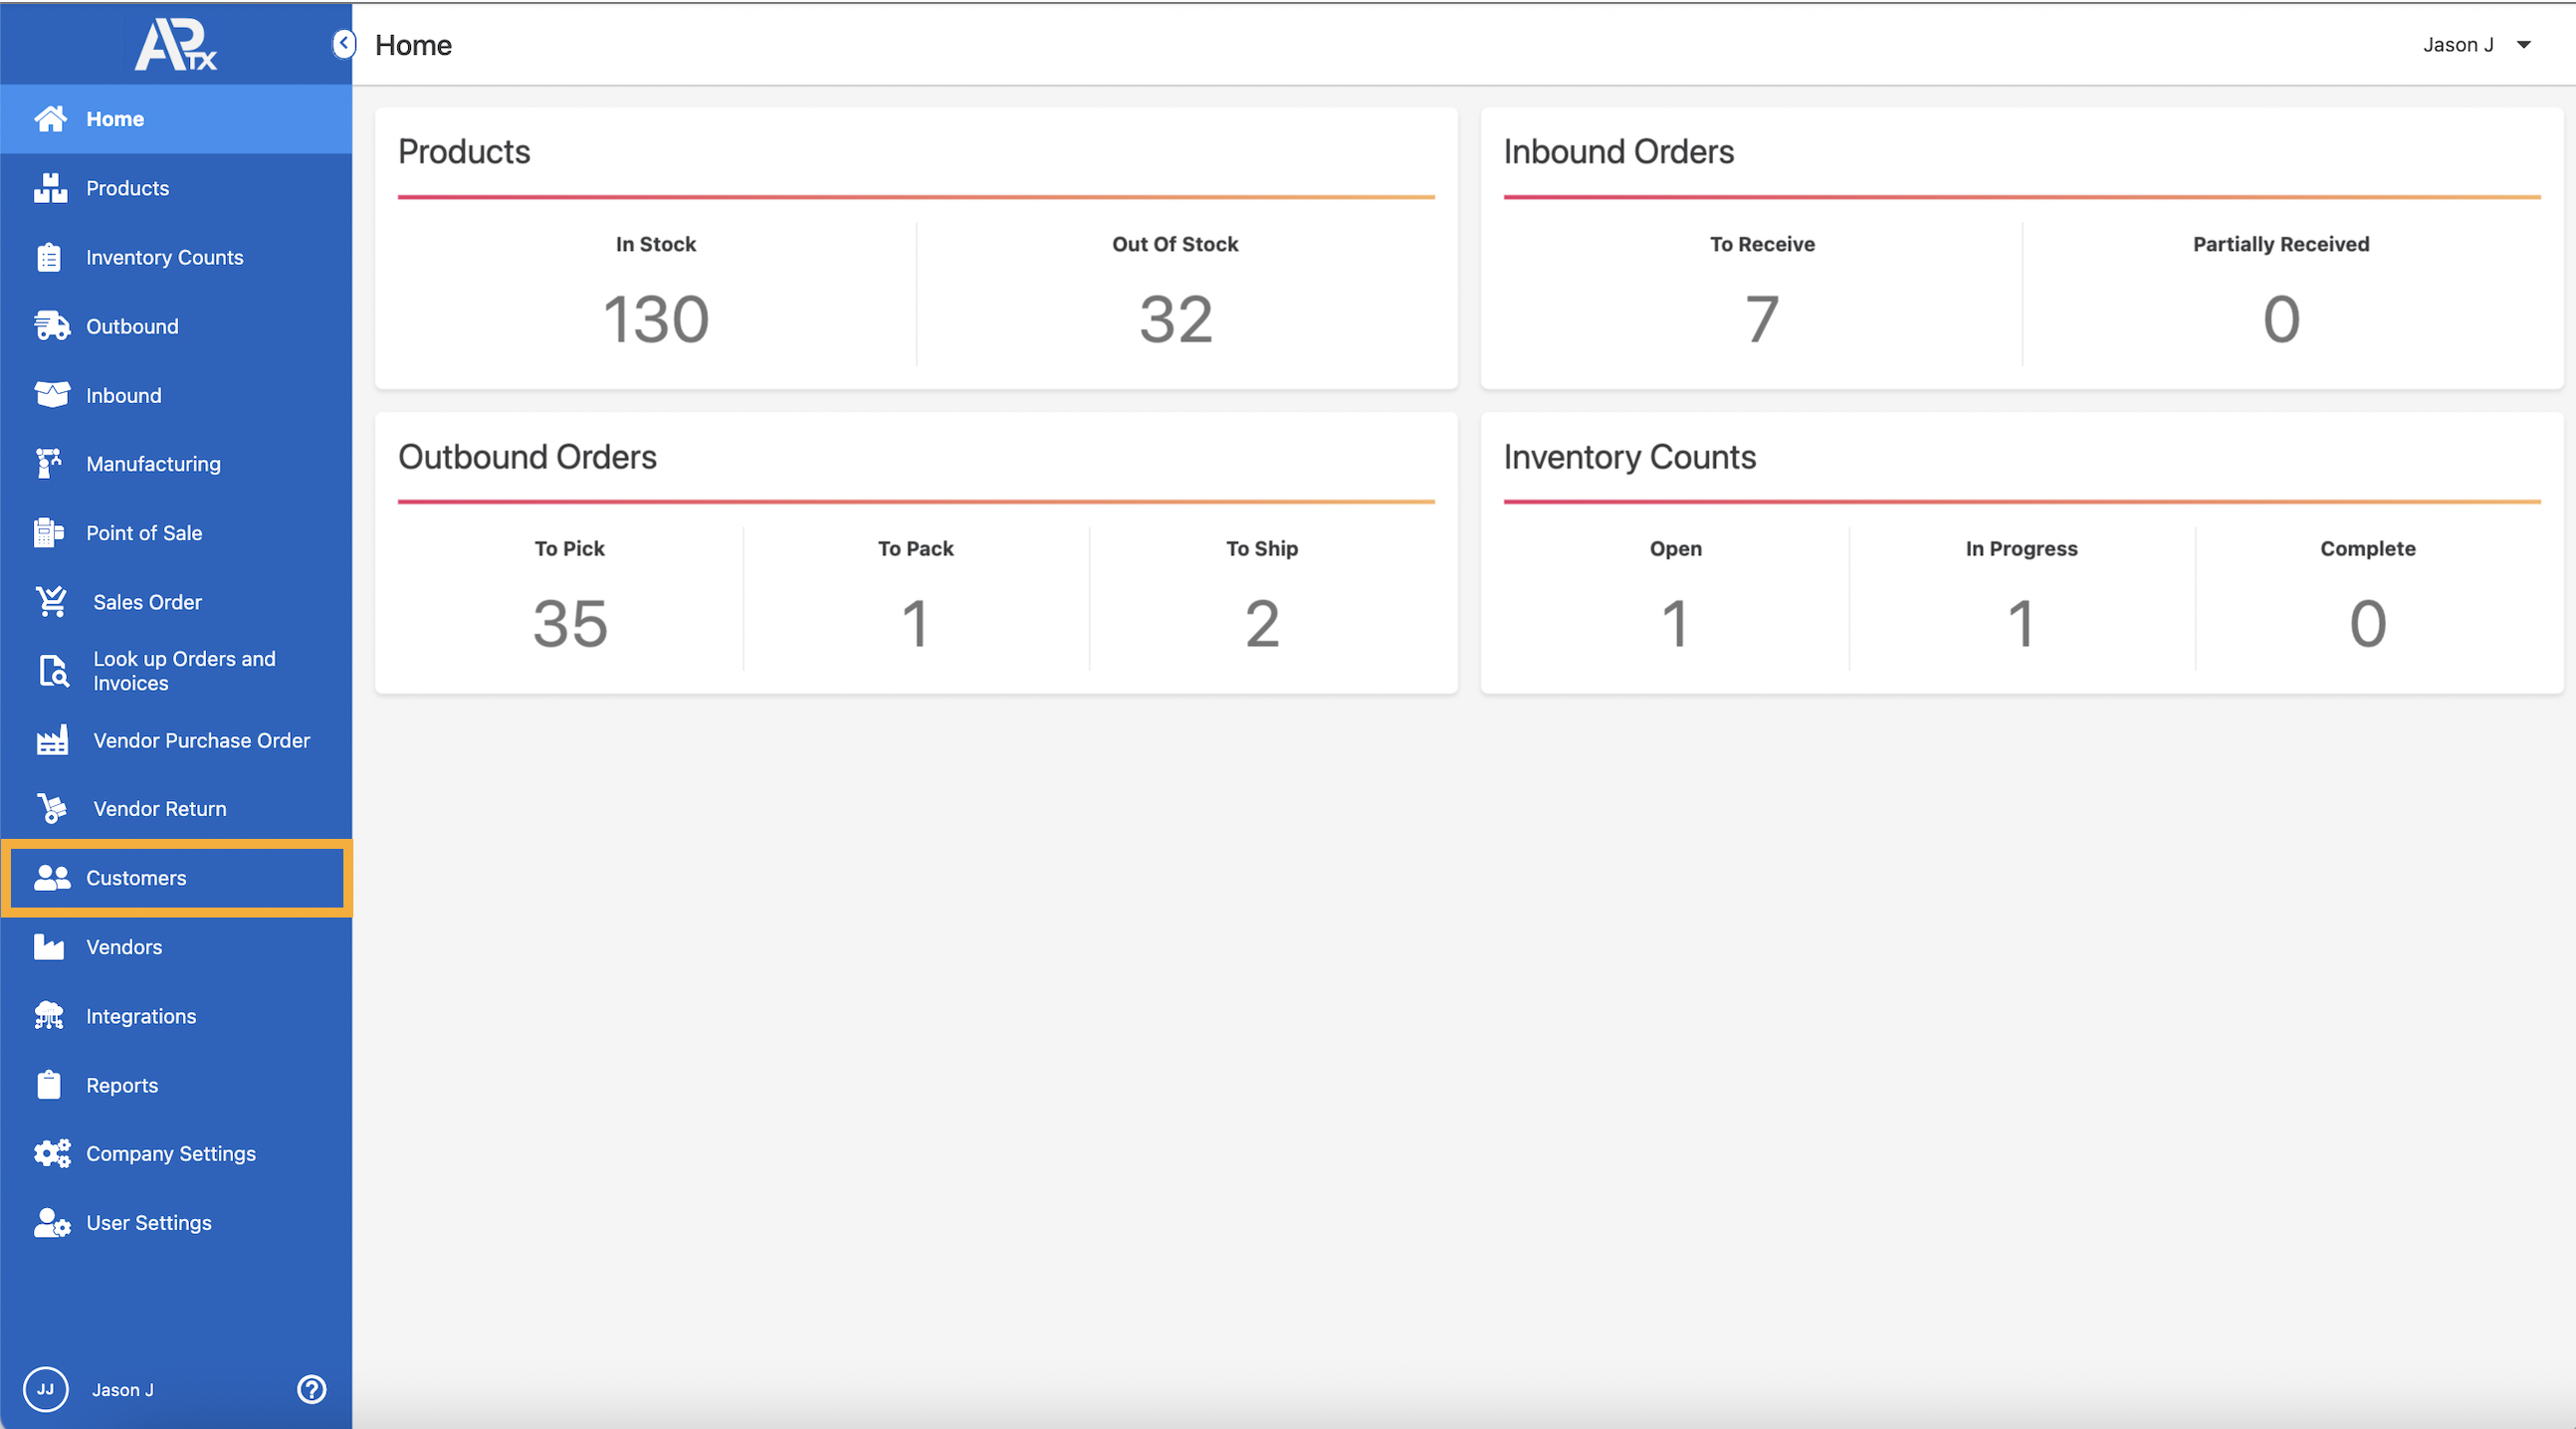
Task: Click the Outbound truck icon
Action: pyautogui.click(x=51, y=326)
